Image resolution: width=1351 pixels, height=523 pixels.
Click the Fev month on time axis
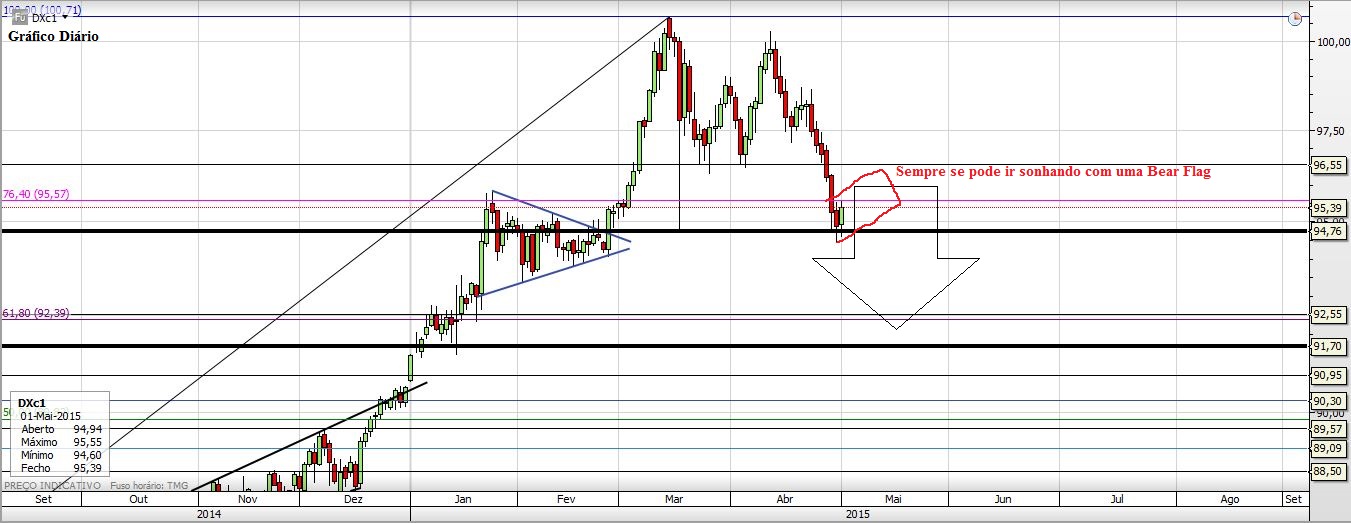[566, 498]
